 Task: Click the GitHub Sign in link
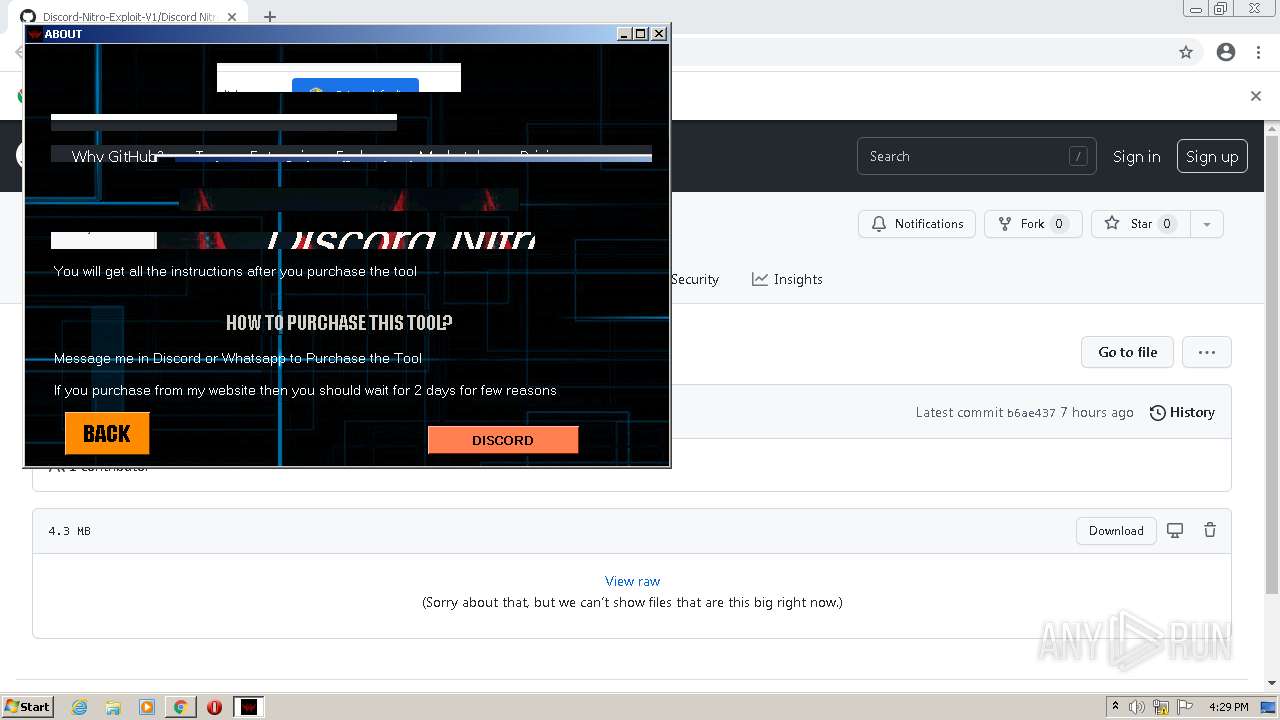pos(1137,156)
